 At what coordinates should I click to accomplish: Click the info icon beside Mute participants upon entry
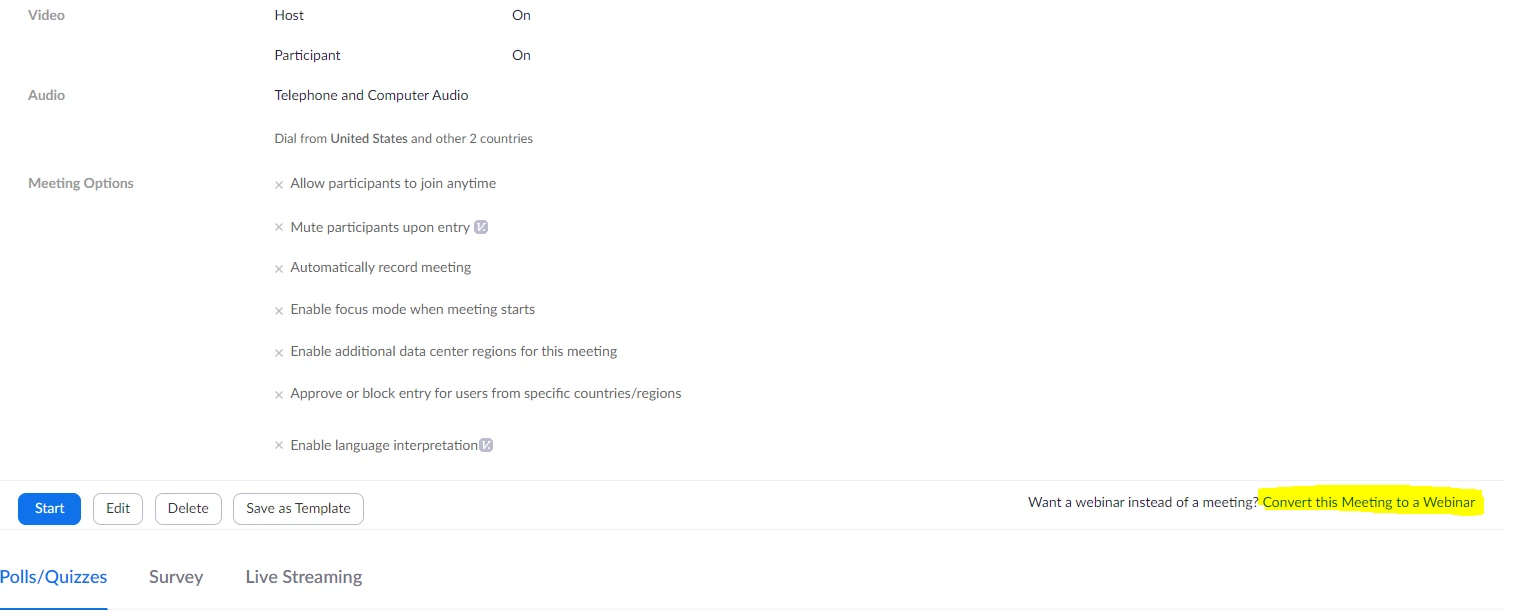click(x=481, y=228)
